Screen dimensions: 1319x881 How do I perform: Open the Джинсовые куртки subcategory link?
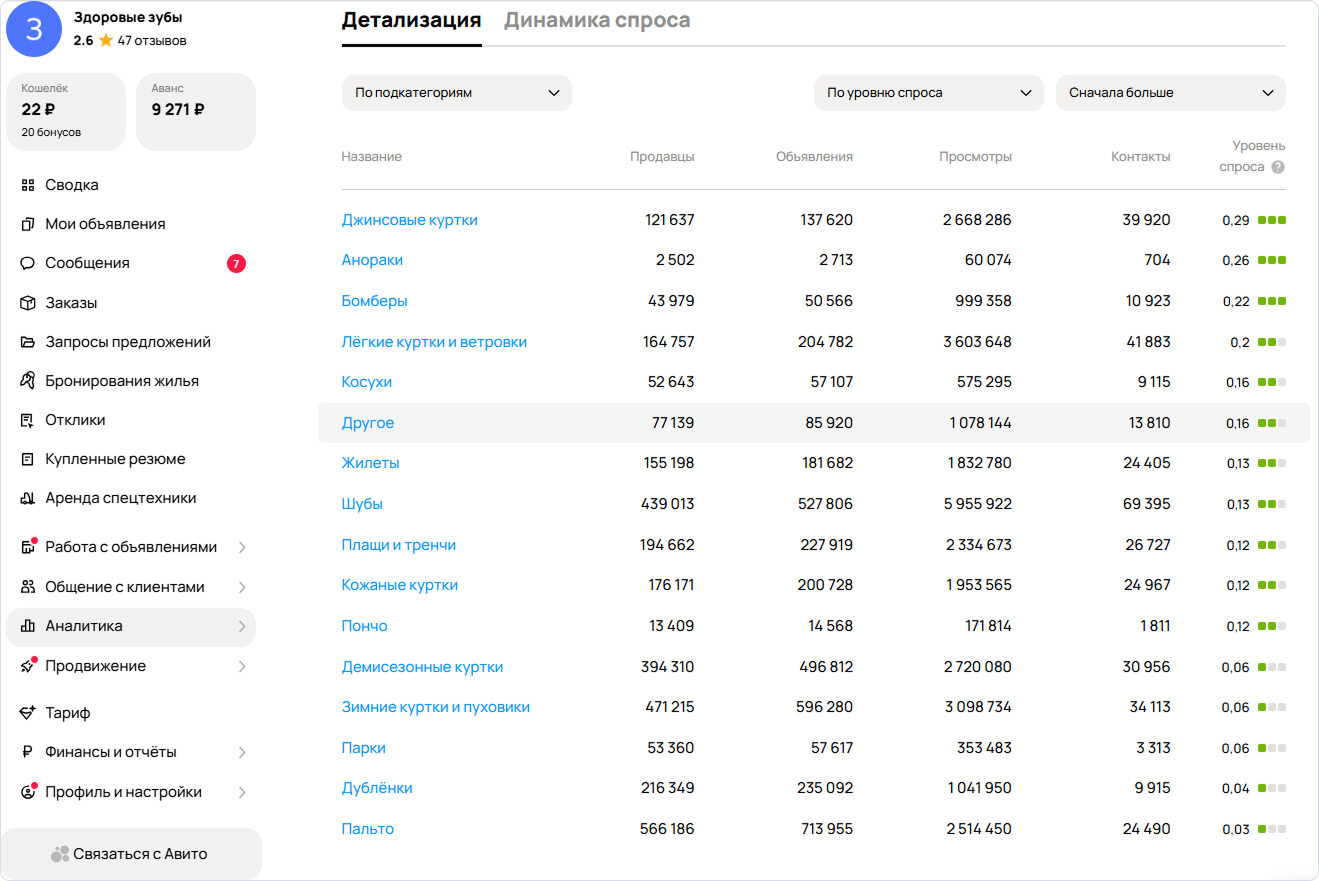pyautogui.click(x=409, y=220)
